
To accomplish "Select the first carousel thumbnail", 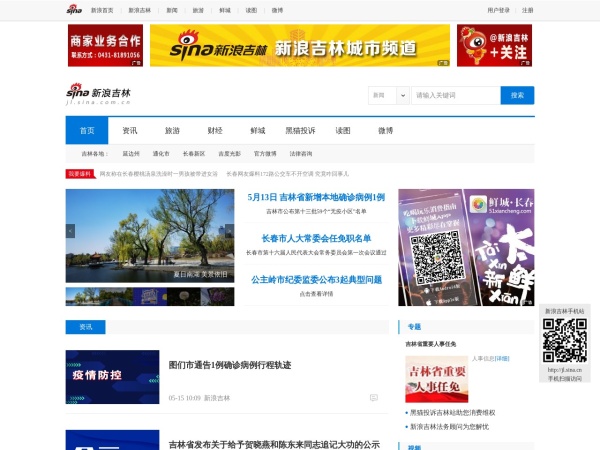I will click(x=83, y=297).
